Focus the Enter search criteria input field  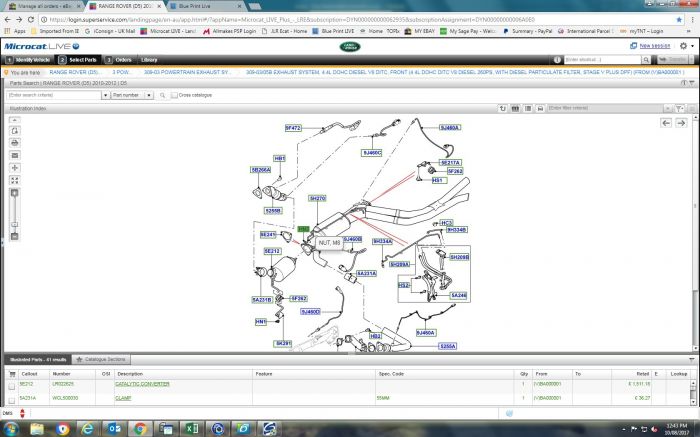(54, 95)
